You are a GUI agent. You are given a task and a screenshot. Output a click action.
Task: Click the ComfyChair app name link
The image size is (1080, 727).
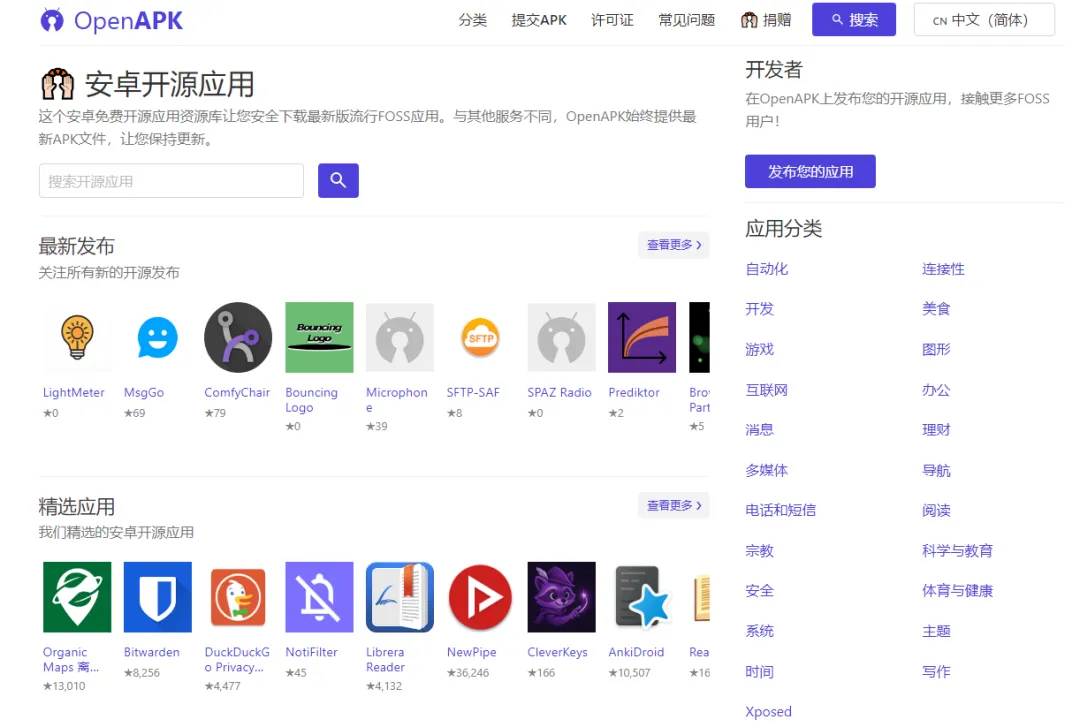pos(237,393)
